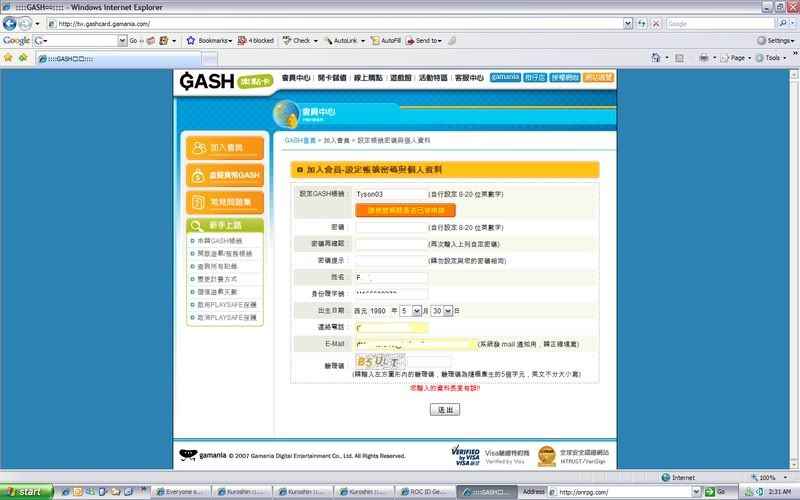The image size is (800, 500).
Task: Click the browser Back arrow button
Action: click(9, 23)
